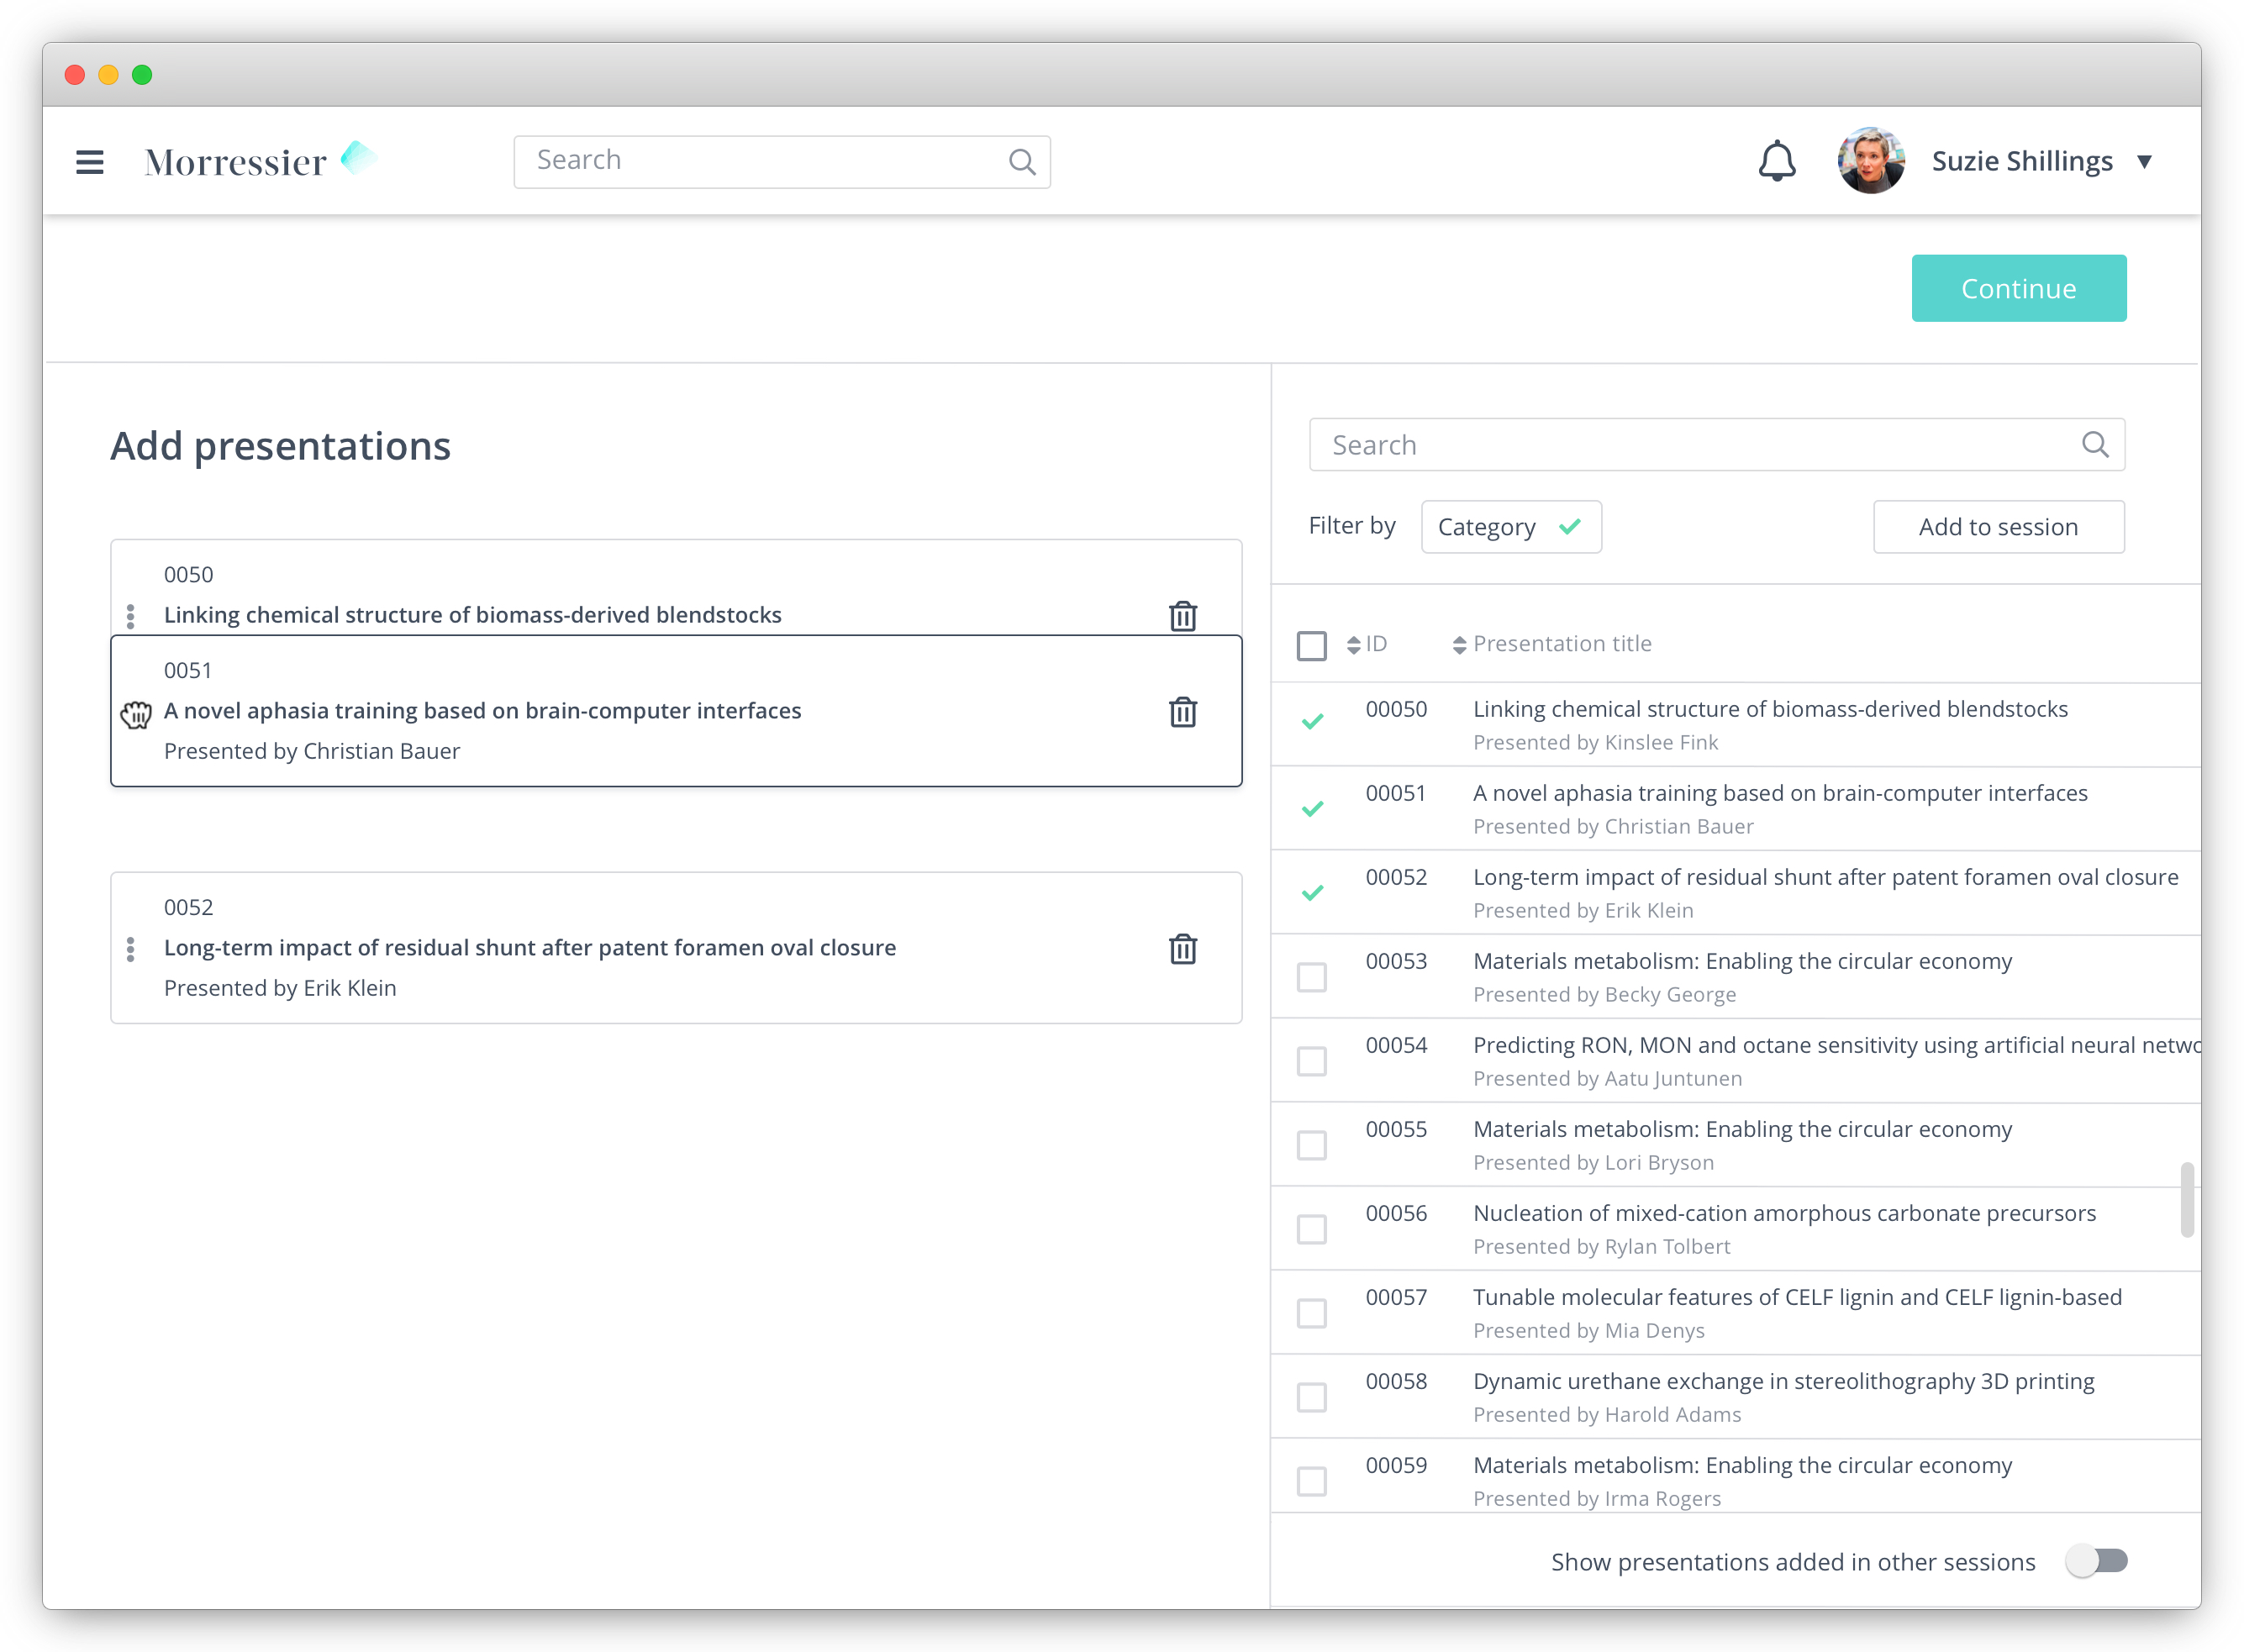The height and width of the screenshot is (1652, 2244).
Task: Toggle show presentations added in other sessions
Action: coord(2097,1561)
